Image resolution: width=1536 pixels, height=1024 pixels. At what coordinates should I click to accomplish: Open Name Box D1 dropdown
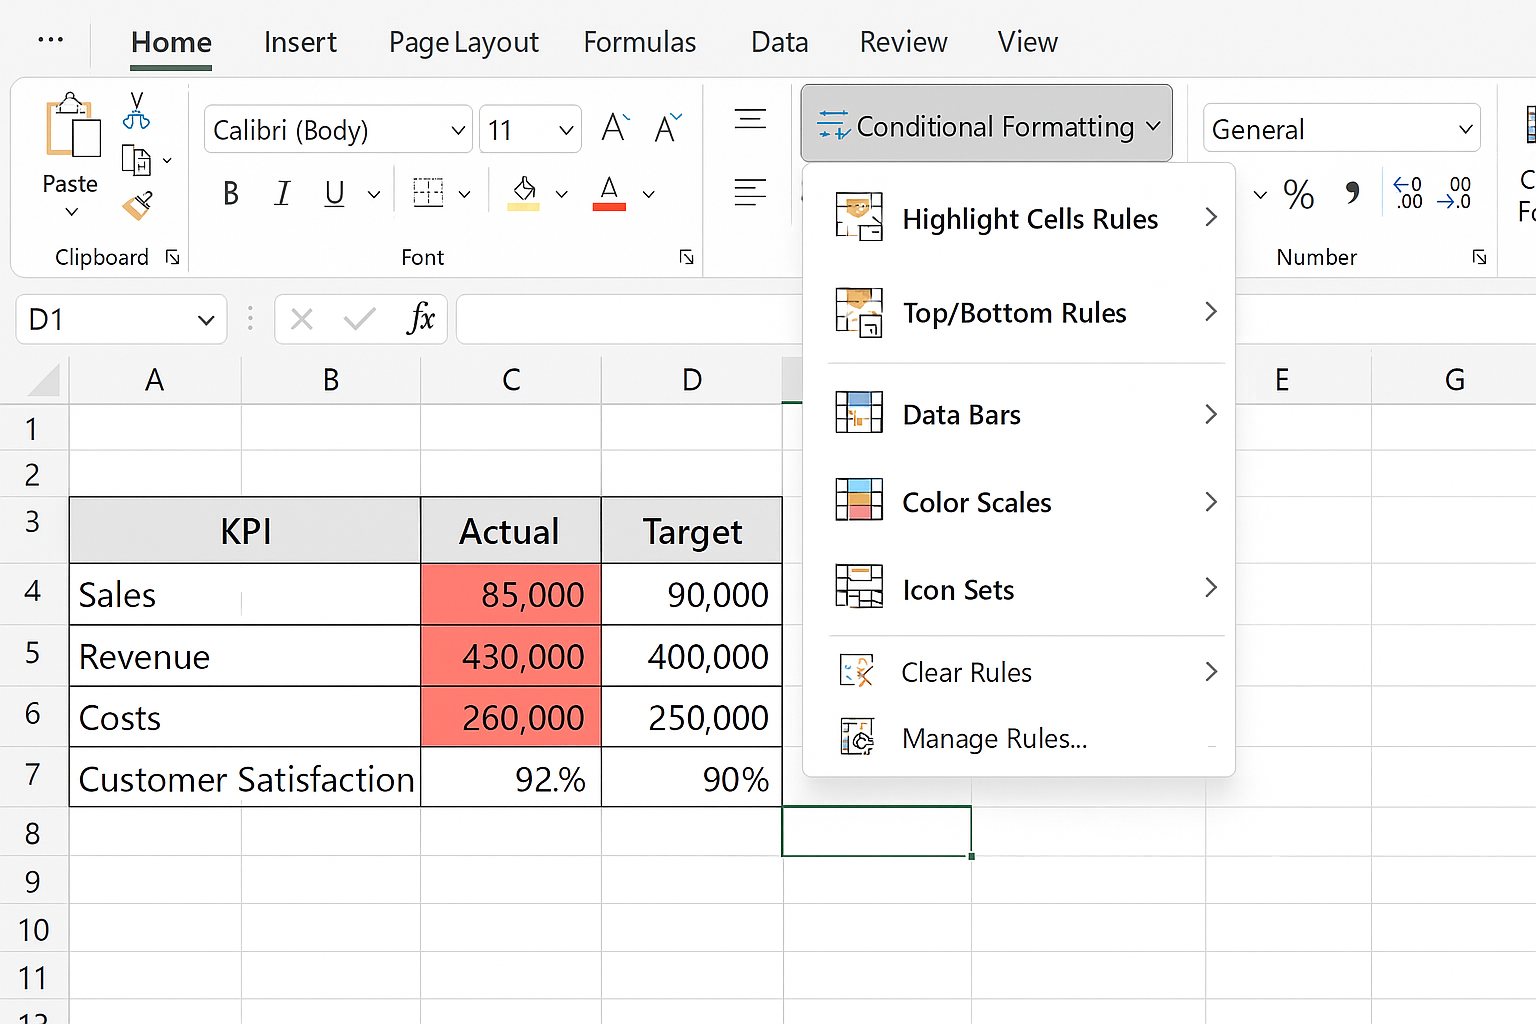pos(206,320)
